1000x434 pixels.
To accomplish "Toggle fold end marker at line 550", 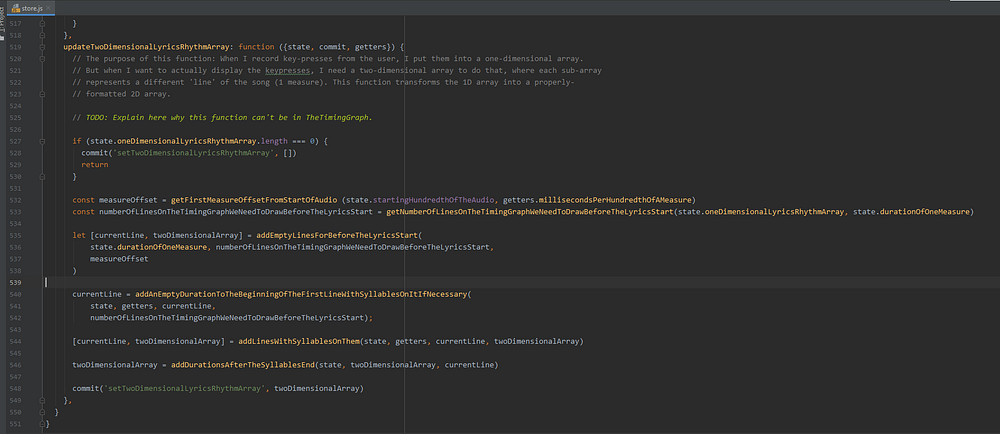I will pos(43,412).
